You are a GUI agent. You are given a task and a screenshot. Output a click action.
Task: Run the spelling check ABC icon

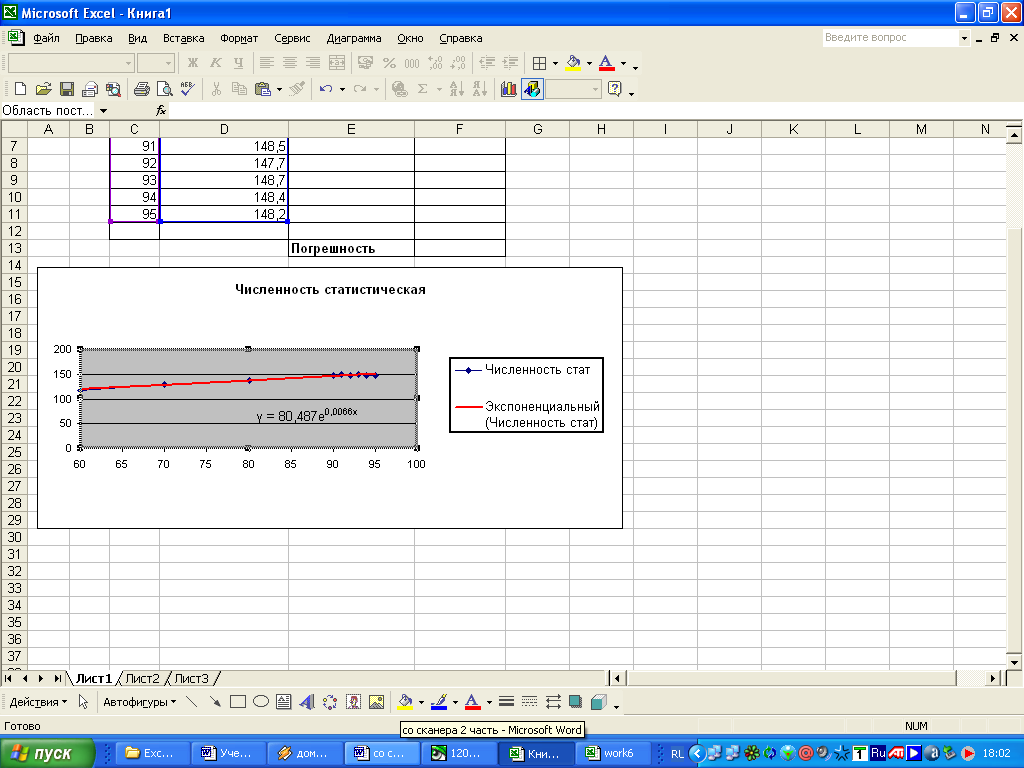[x=187, y=89]
